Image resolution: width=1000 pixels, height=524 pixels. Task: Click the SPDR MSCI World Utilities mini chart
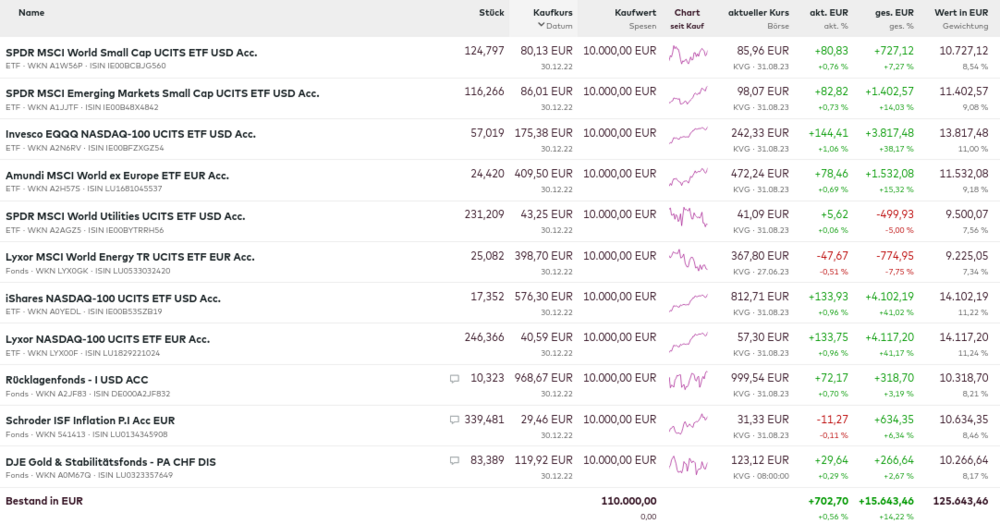point(688,219)
